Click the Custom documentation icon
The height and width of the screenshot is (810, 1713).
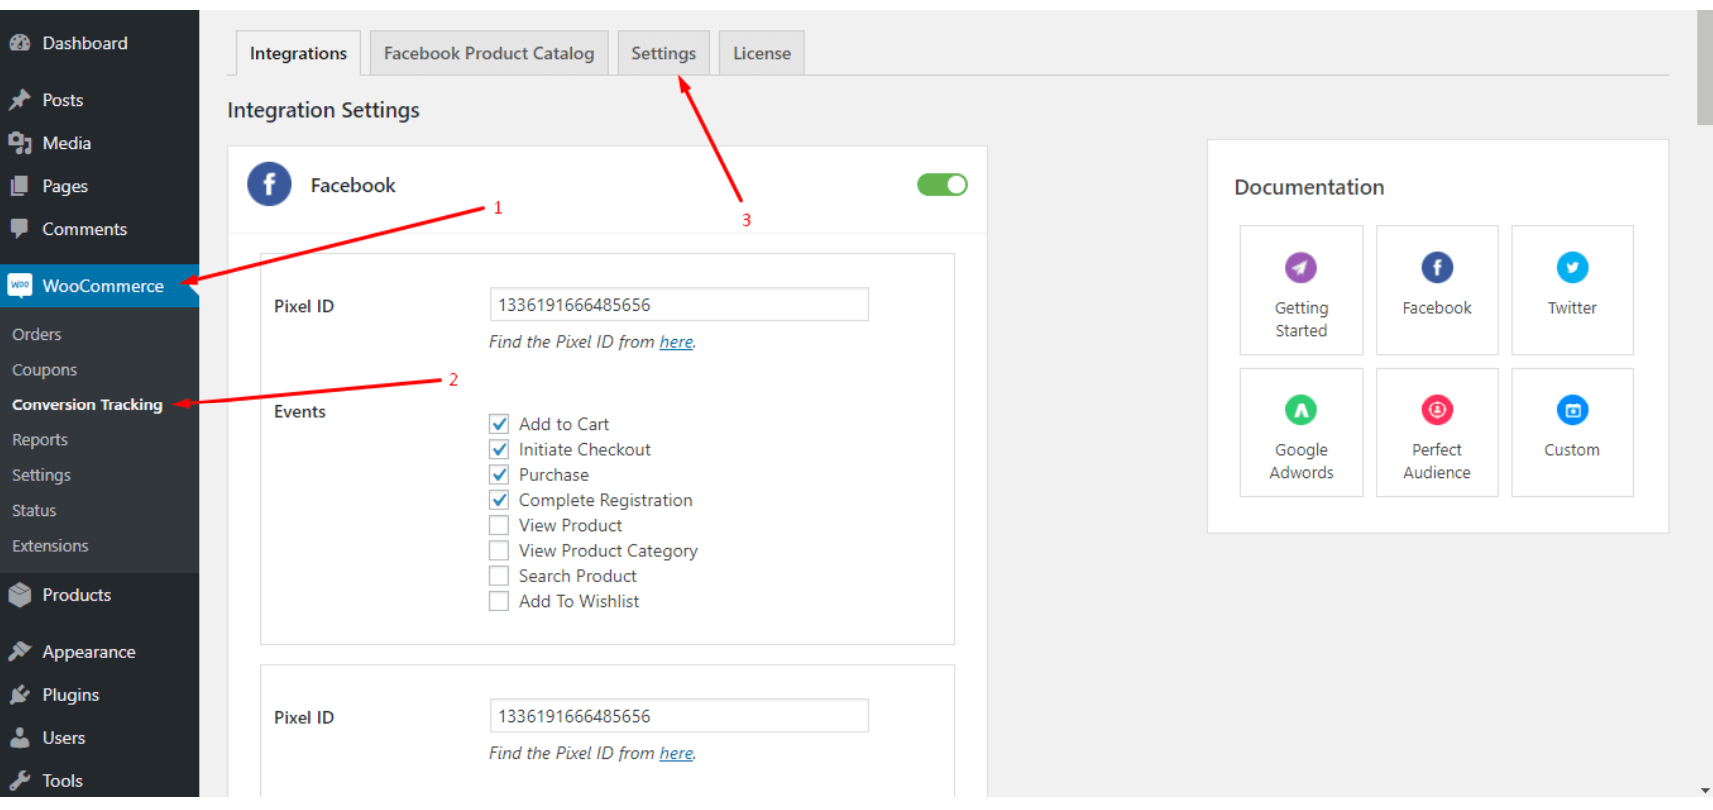point(1572,410)
